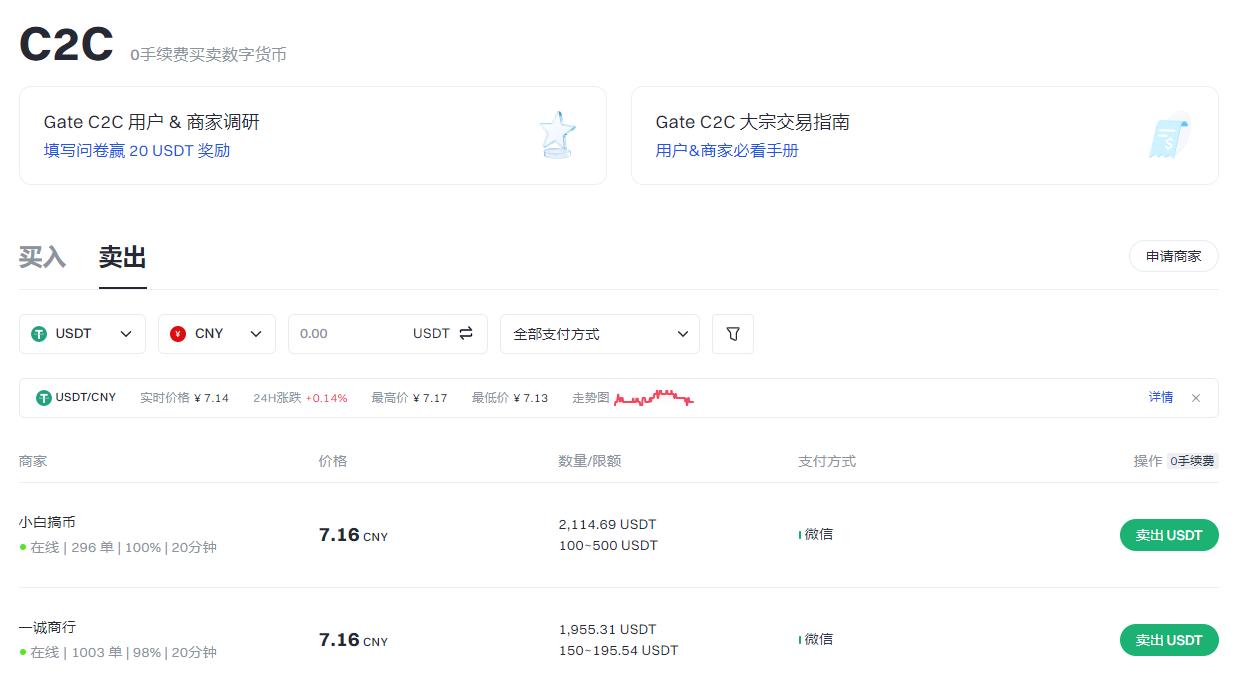Screen dimensions: 1235x681
Task: Click the receipt guide icon
Action: 1169,135
